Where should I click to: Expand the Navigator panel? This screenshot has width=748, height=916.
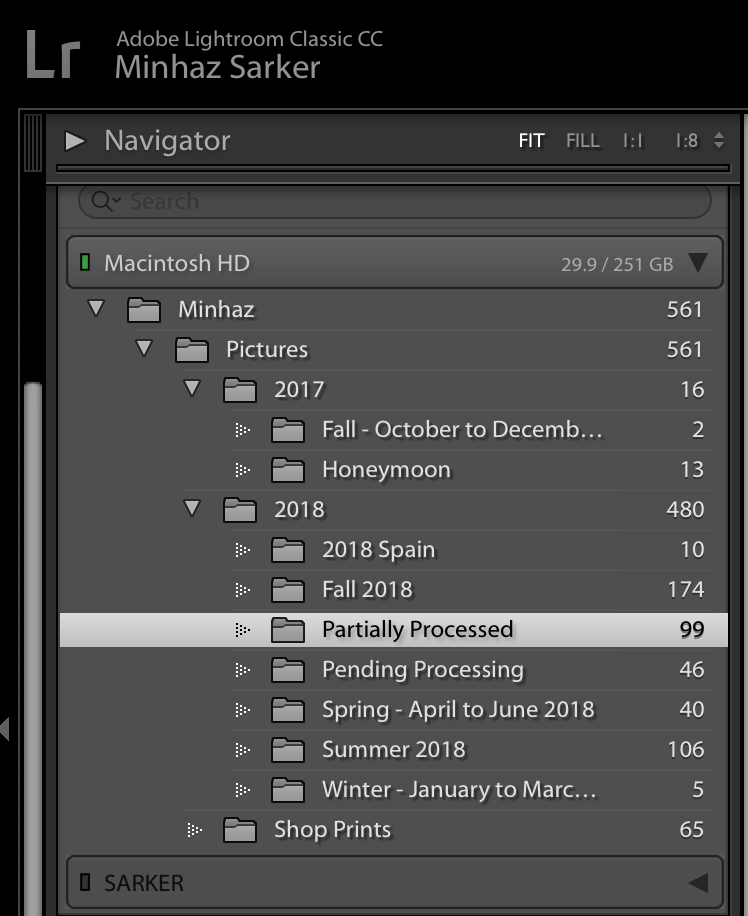coord(75,141)
